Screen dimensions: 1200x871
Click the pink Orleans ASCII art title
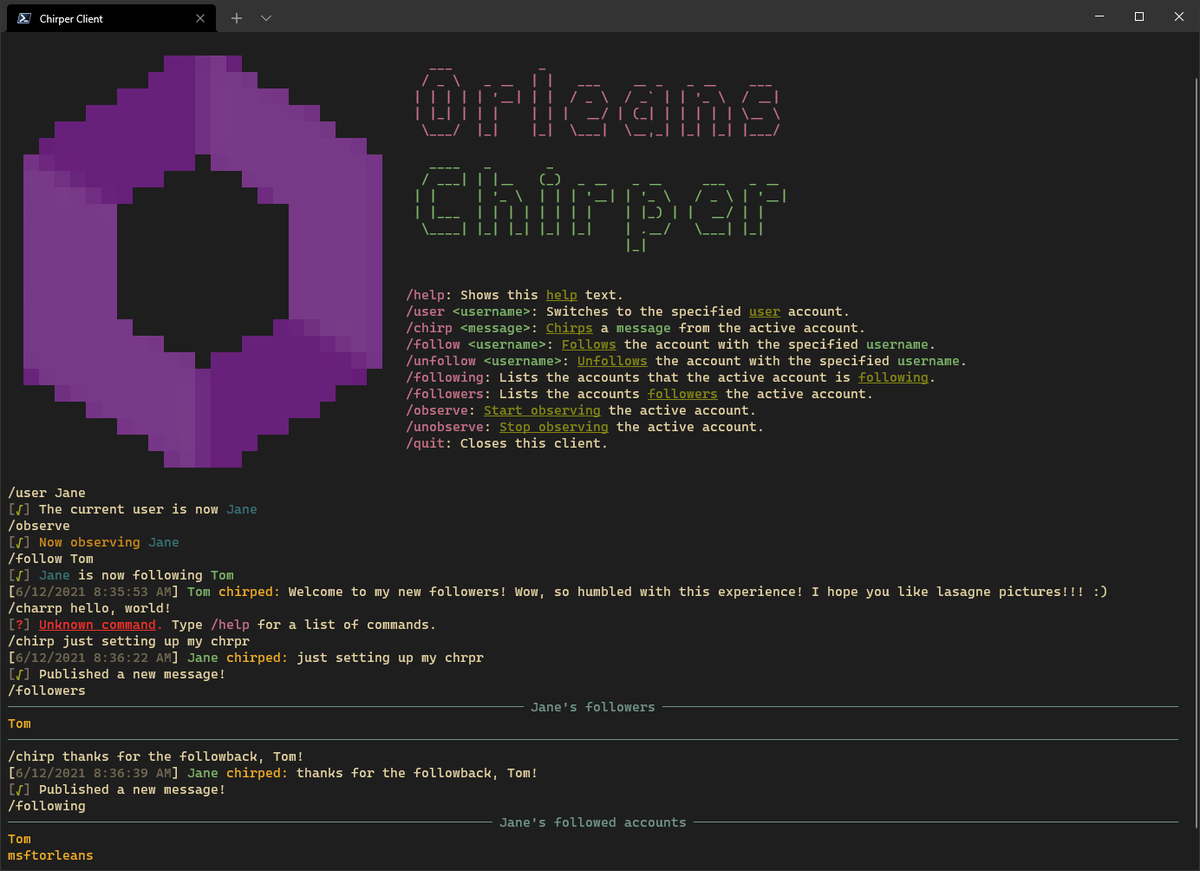599,103
